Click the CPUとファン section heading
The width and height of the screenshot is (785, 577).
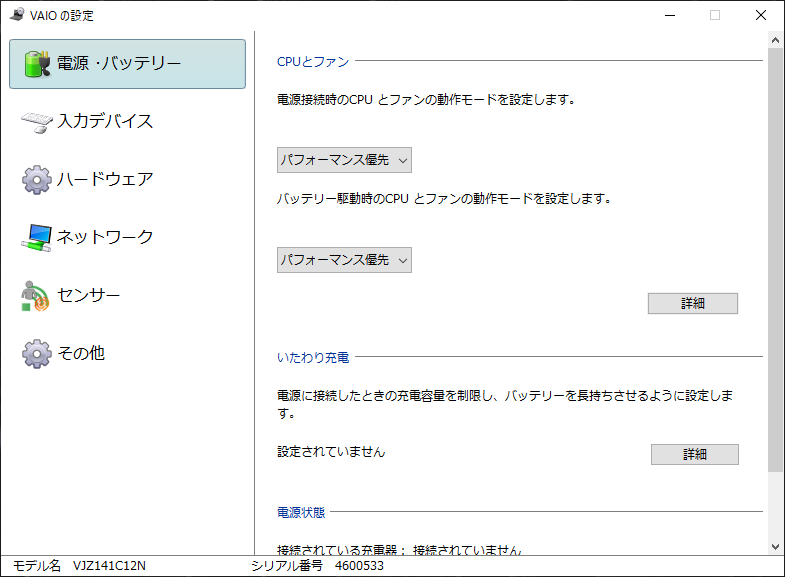(313, 62)
